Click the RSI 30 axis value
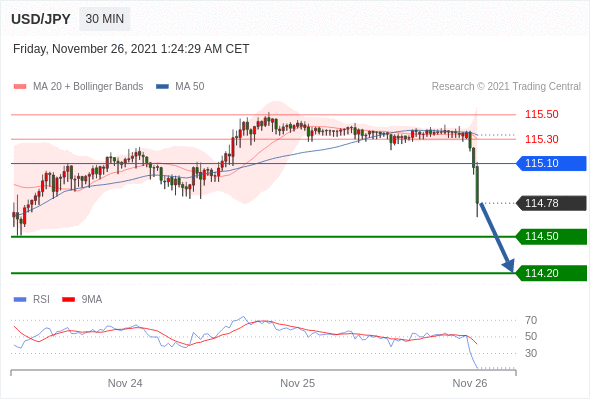 (531, 353)
